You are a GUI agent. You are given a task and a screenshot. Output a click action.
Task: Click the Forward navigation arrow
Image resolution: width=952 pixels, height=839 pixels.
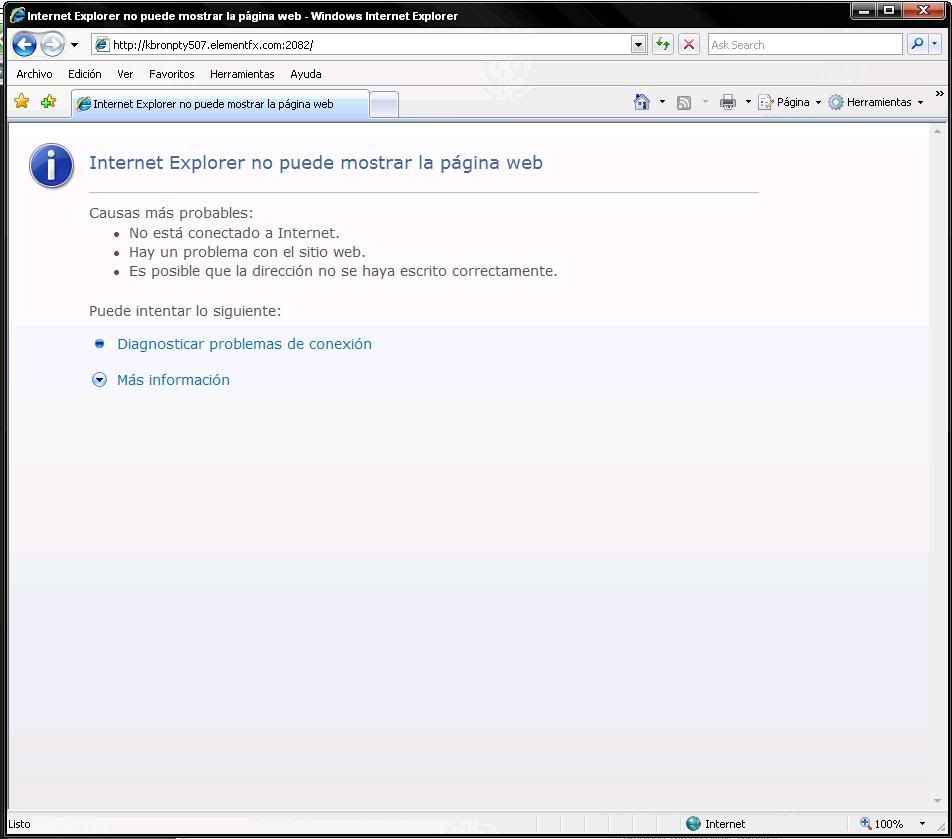tap(53, 44)
